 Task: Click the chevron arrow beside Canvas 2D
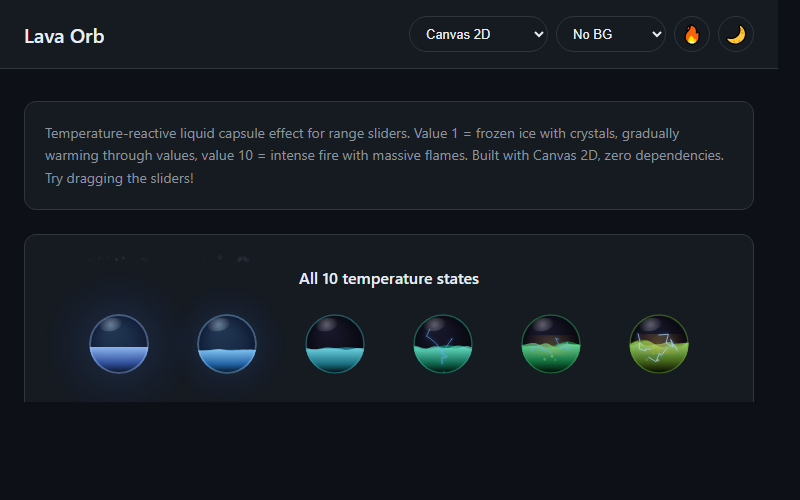coord(538,34)
